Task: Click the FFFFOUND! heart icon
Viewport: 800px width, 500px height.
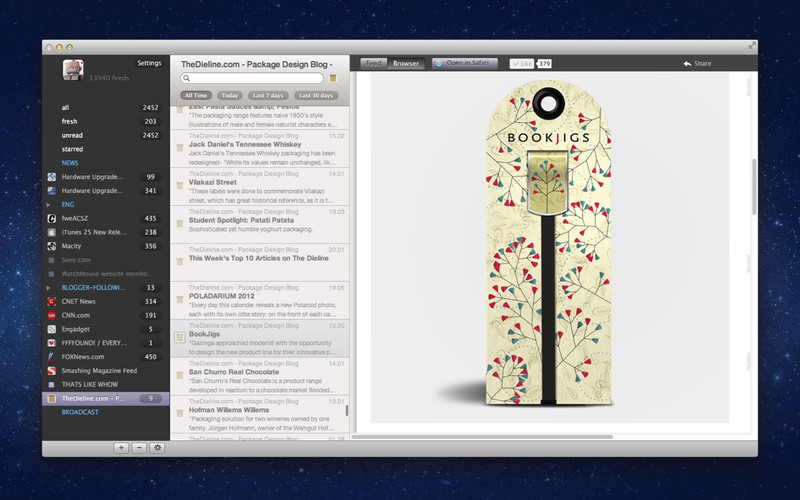Action: pyautogui.click(x=52, y=343)
